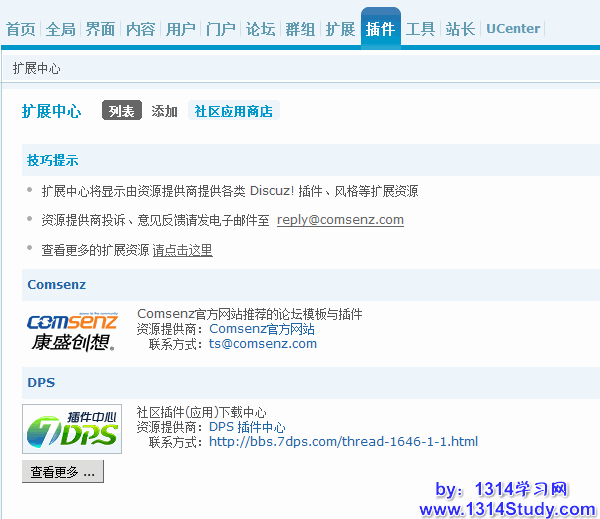
Task: Open the 工具 tab
Action: [x=420, y=29]
